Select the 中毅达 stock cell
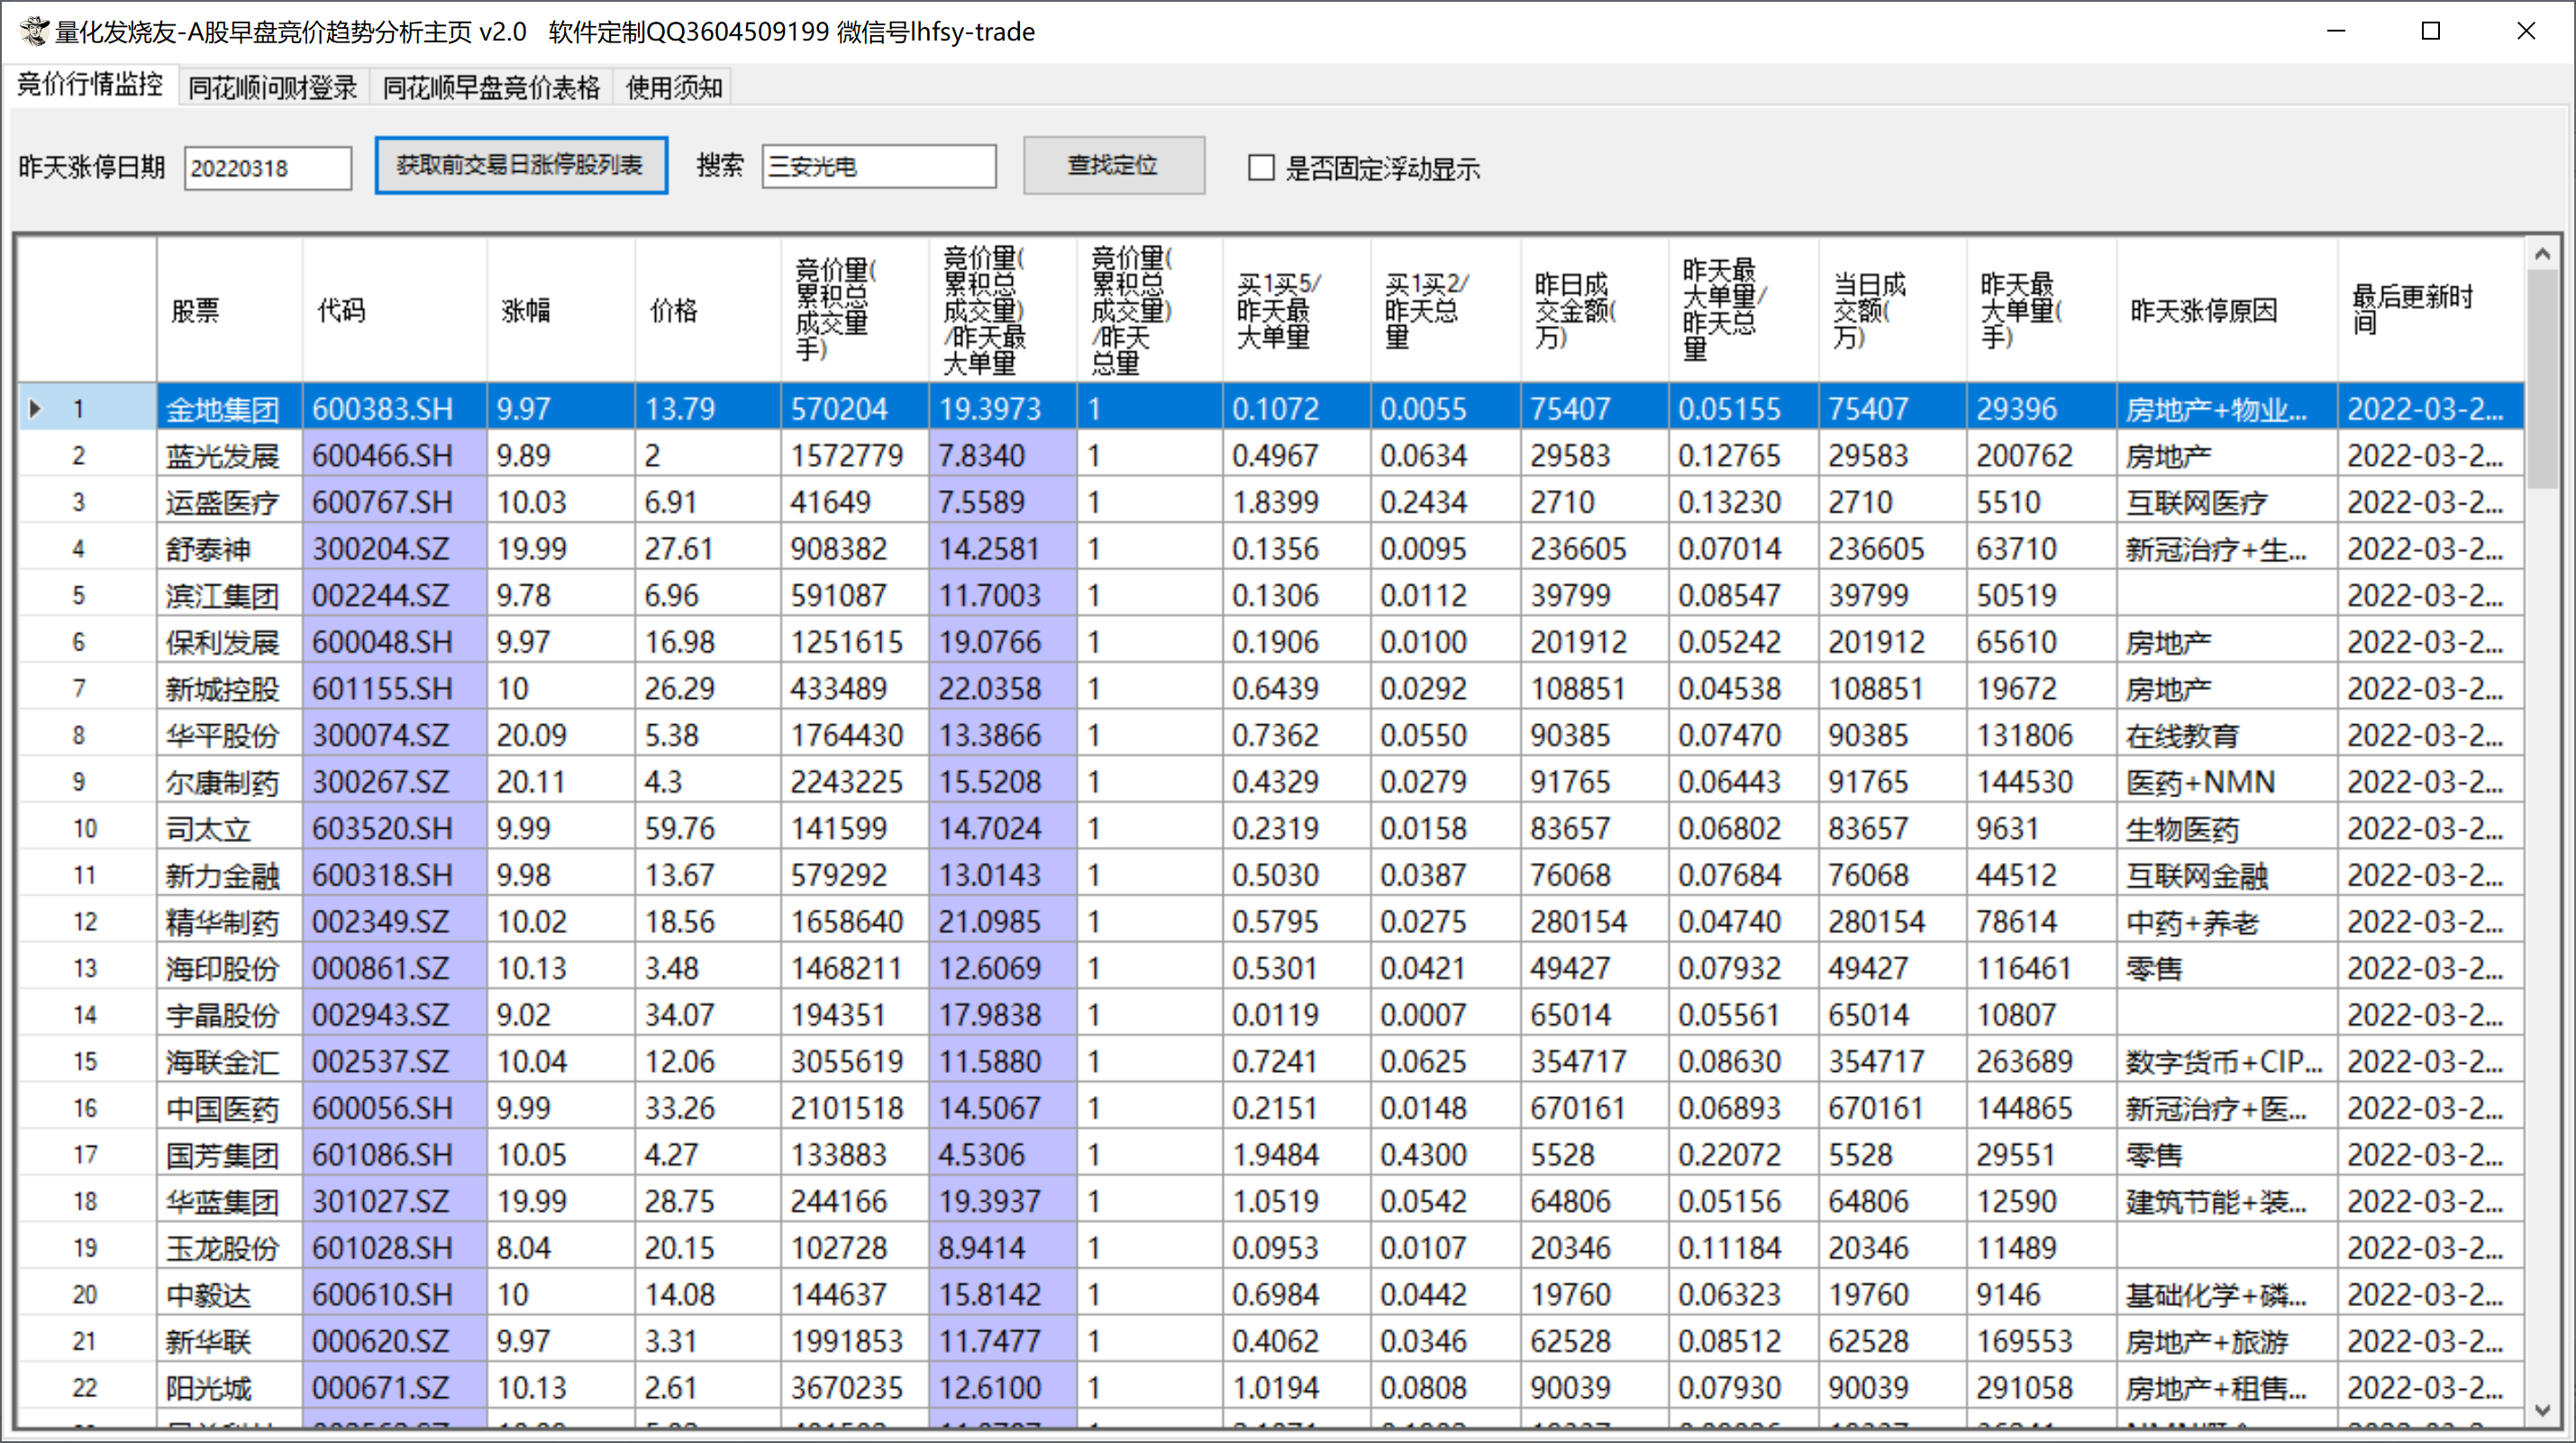 [229, 1295]
